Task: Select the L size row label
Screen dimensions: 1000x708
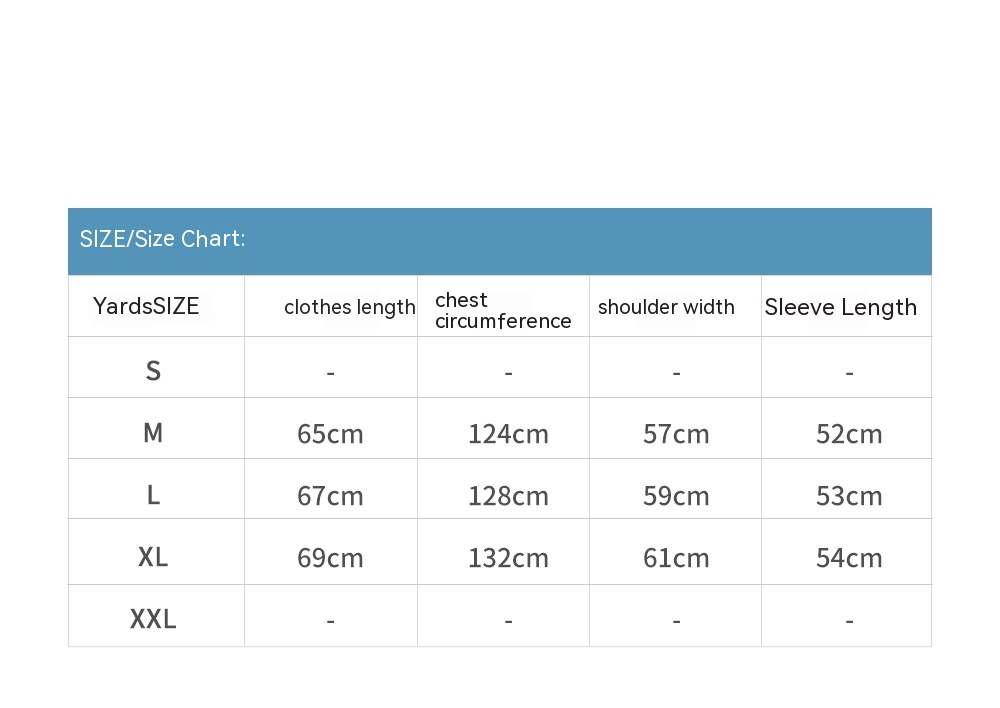Action: coord(153,495)
